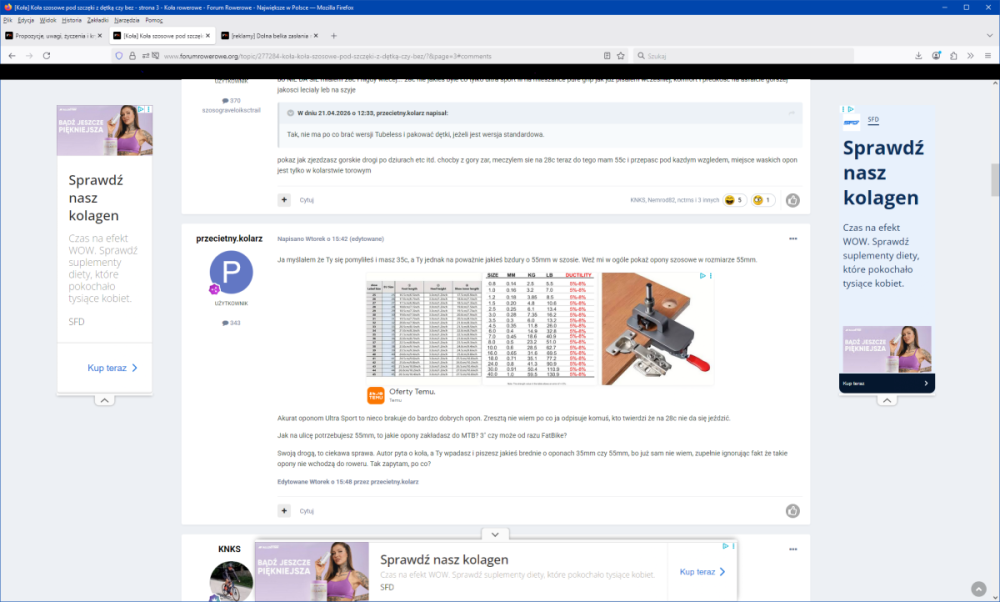Collapse the left sidebar ad with chevron
The image size is (1000, 602).
pos(104,400)
